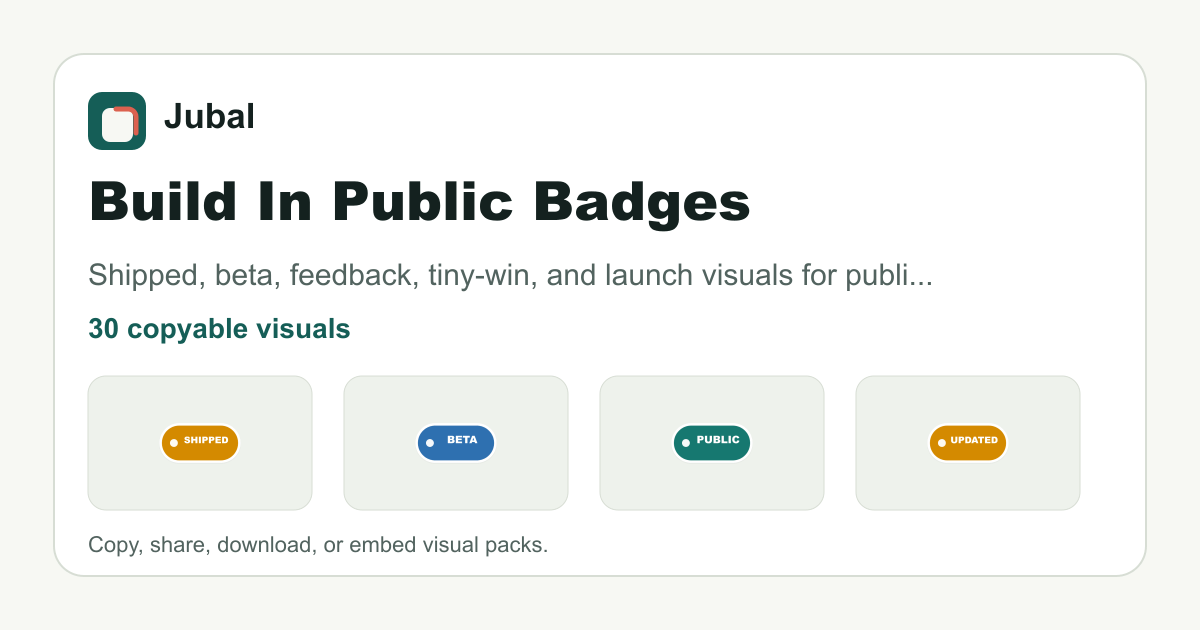Open the fourth preview card with UPDATED
The height and width of the screenshot is (630, 1200).
(968, 443)
